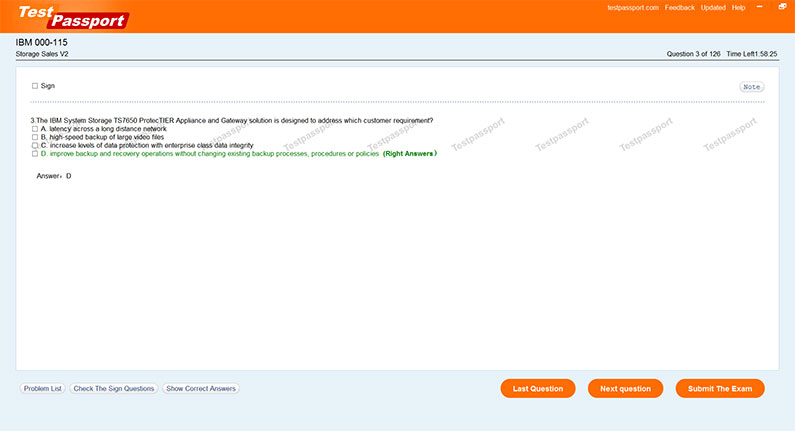Advance using the Next question button
The image size is (795, 431).
pyautogui.click(x=625, y=388)
